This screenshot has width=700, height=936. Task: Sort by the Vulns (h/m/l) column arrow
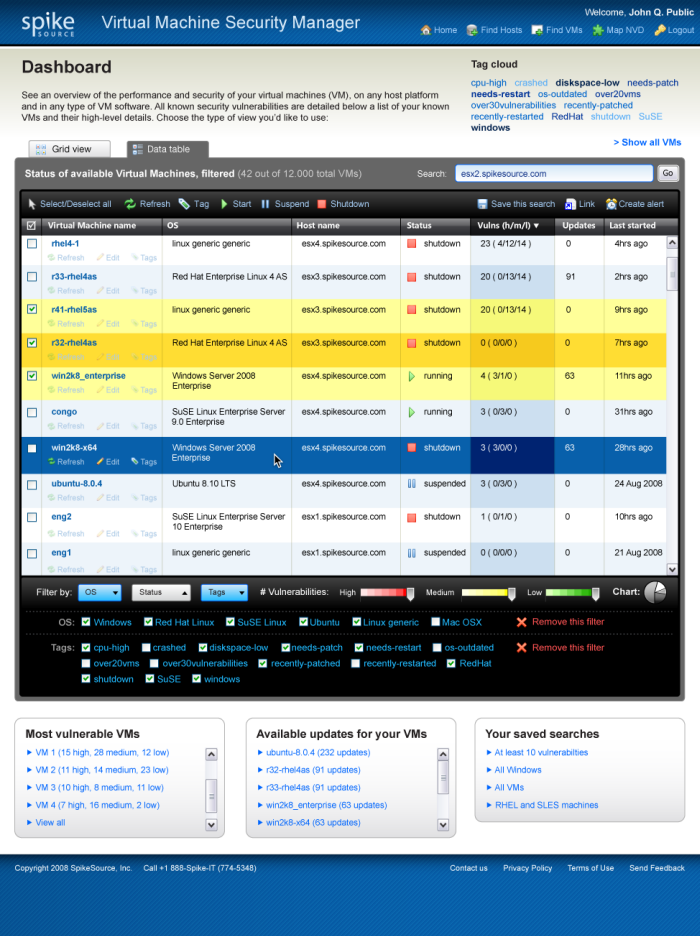(x=536, y=226)
